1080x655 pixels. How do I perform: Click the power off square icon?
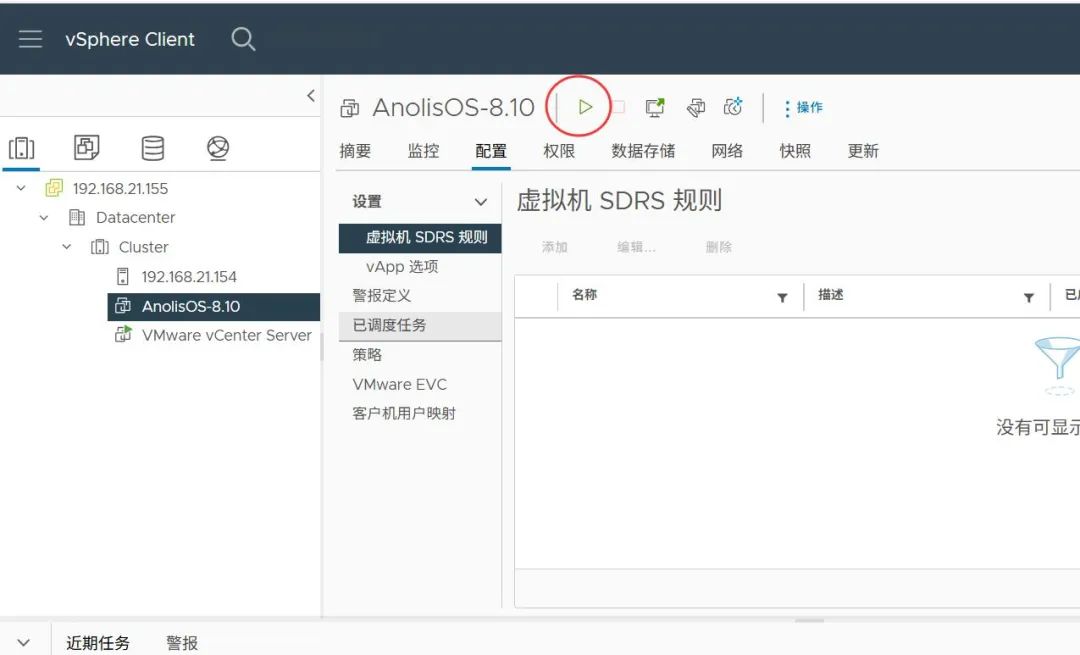(619, 107)
